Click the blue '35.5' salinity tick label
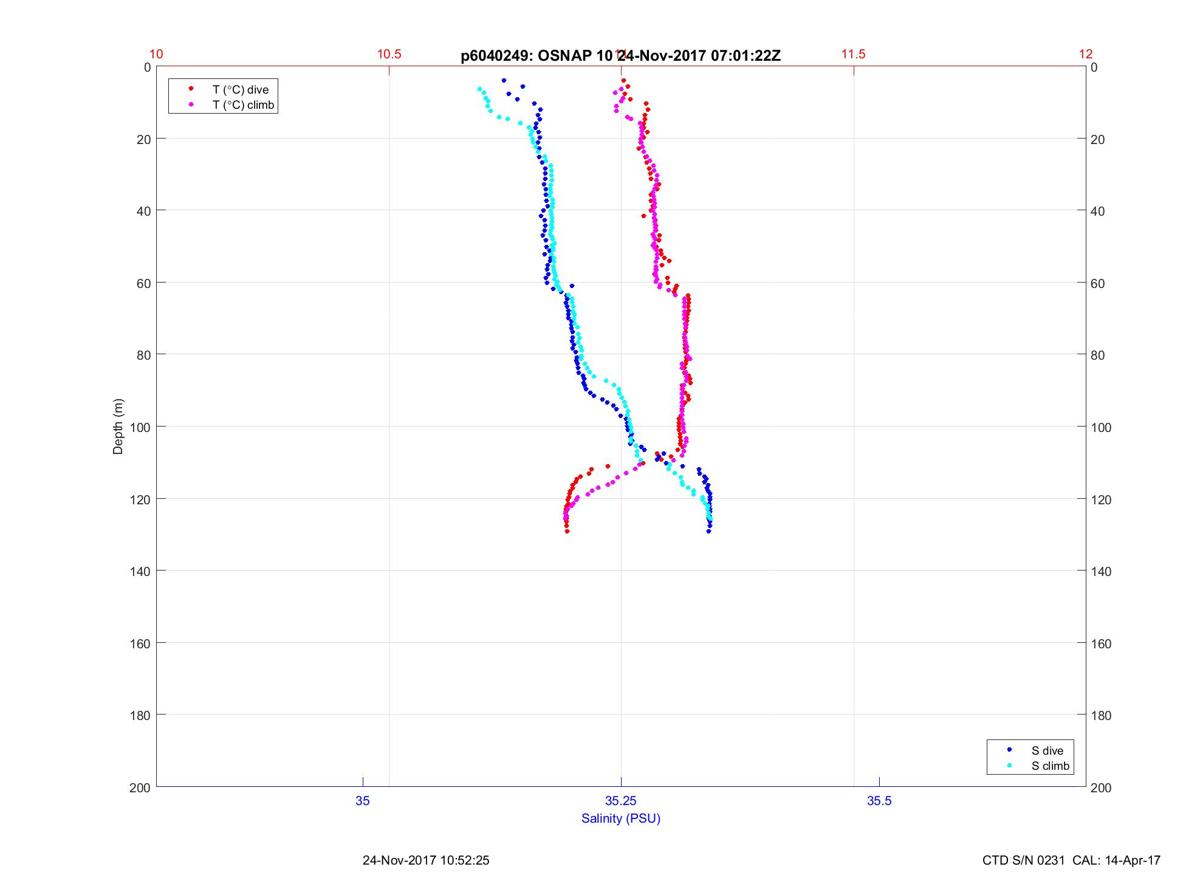Screen dimensions: 1200x885 879,801
